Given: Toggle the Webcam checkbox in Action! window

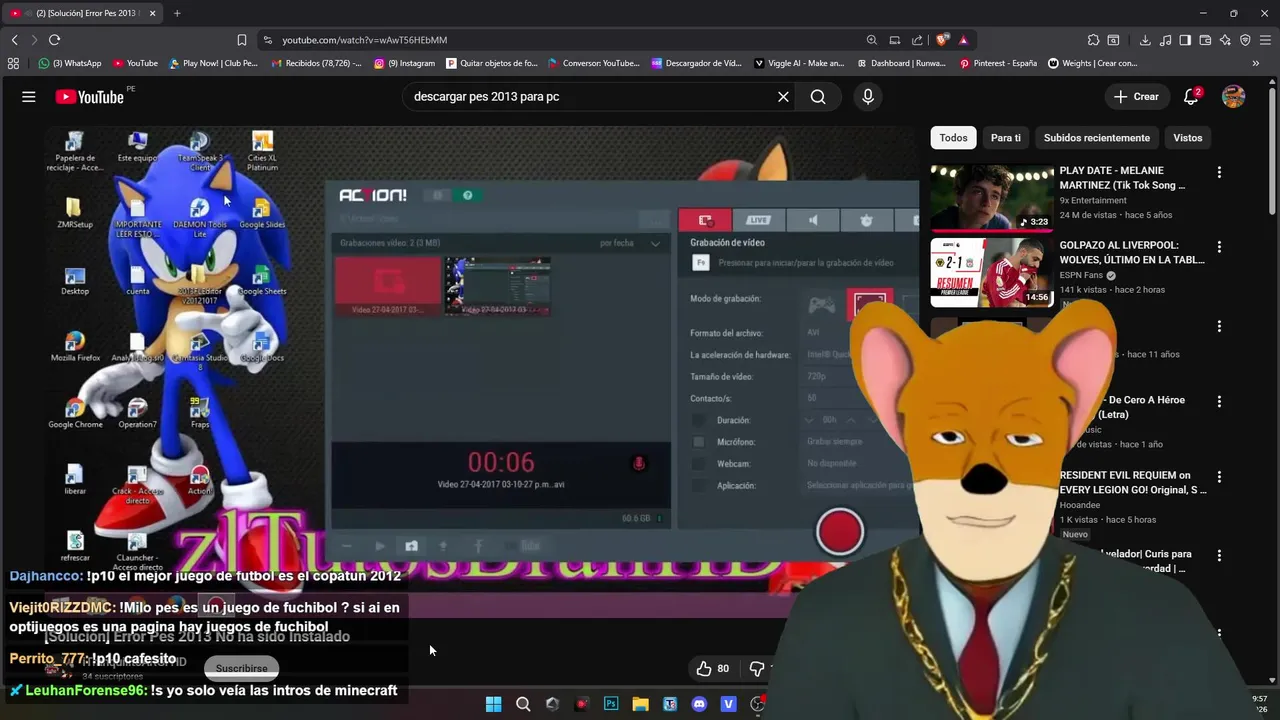Looking at the screenshot, I should 698,464.
